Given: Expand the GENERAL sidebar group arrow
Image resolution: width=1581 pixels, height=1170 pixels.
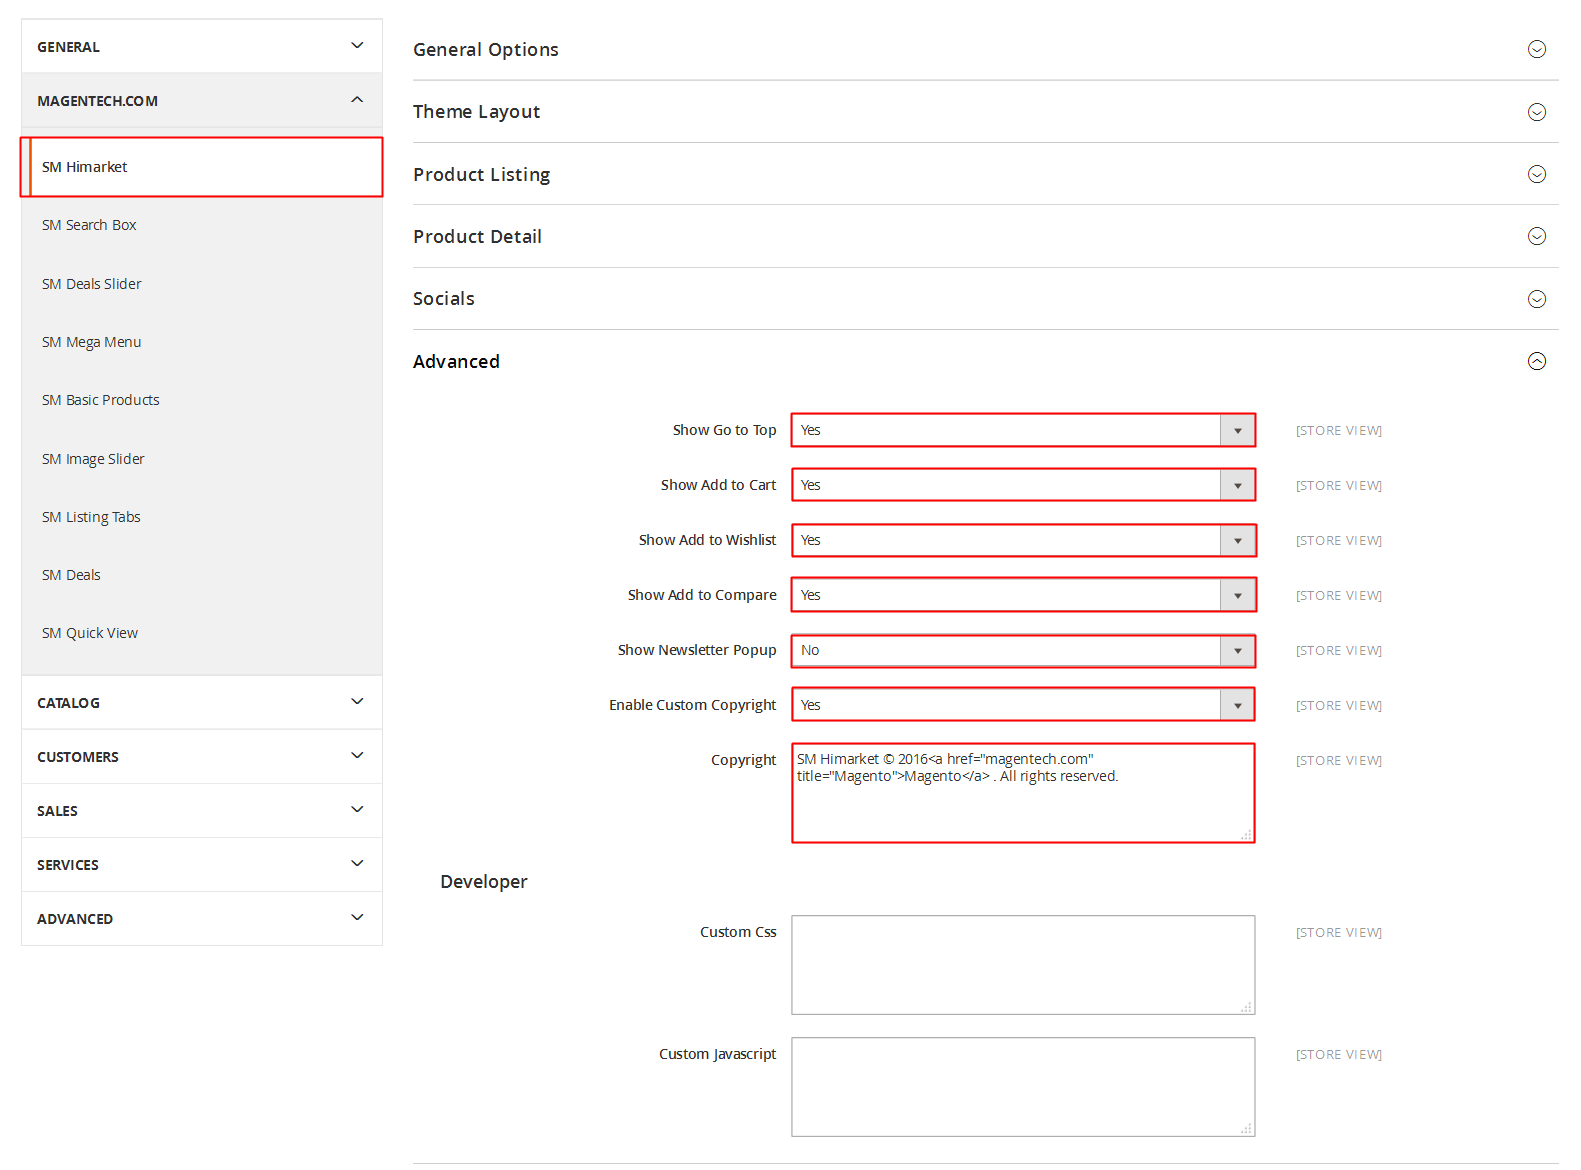Looking at the screenshot, I should click(357, 46).
